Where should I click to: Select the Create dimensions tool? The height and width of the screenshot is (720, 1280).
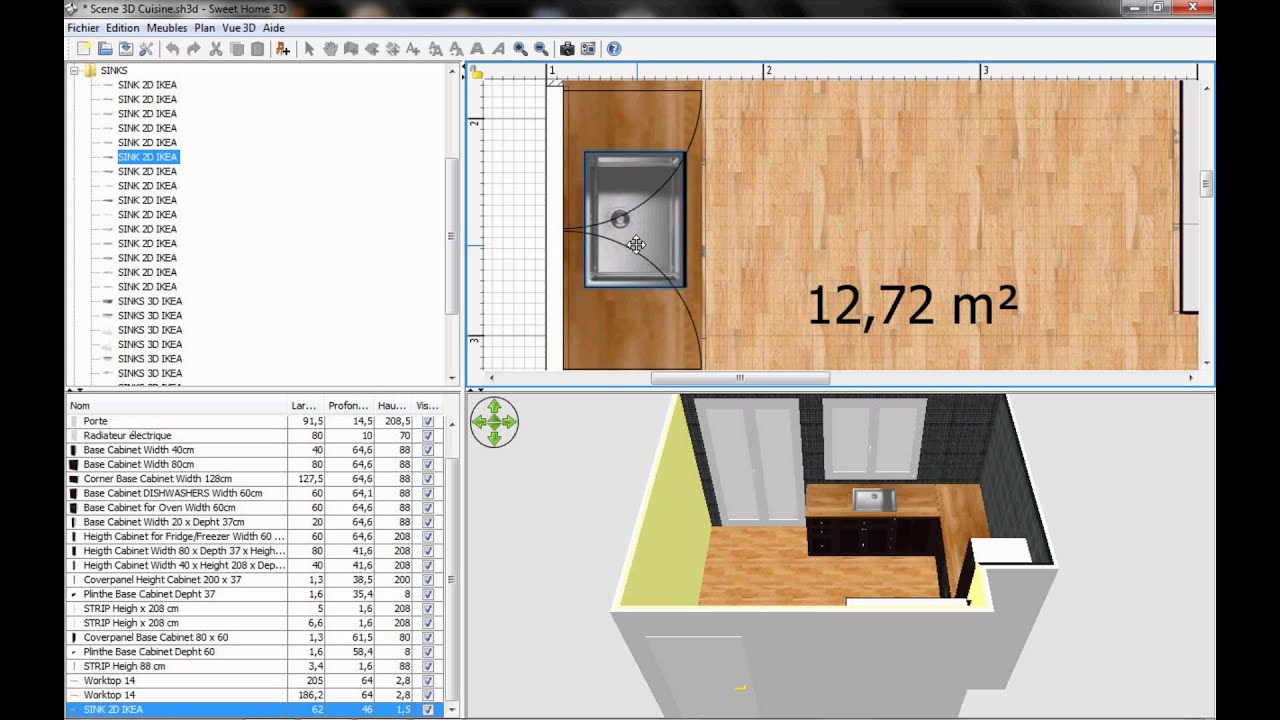(x=393, y=49)
